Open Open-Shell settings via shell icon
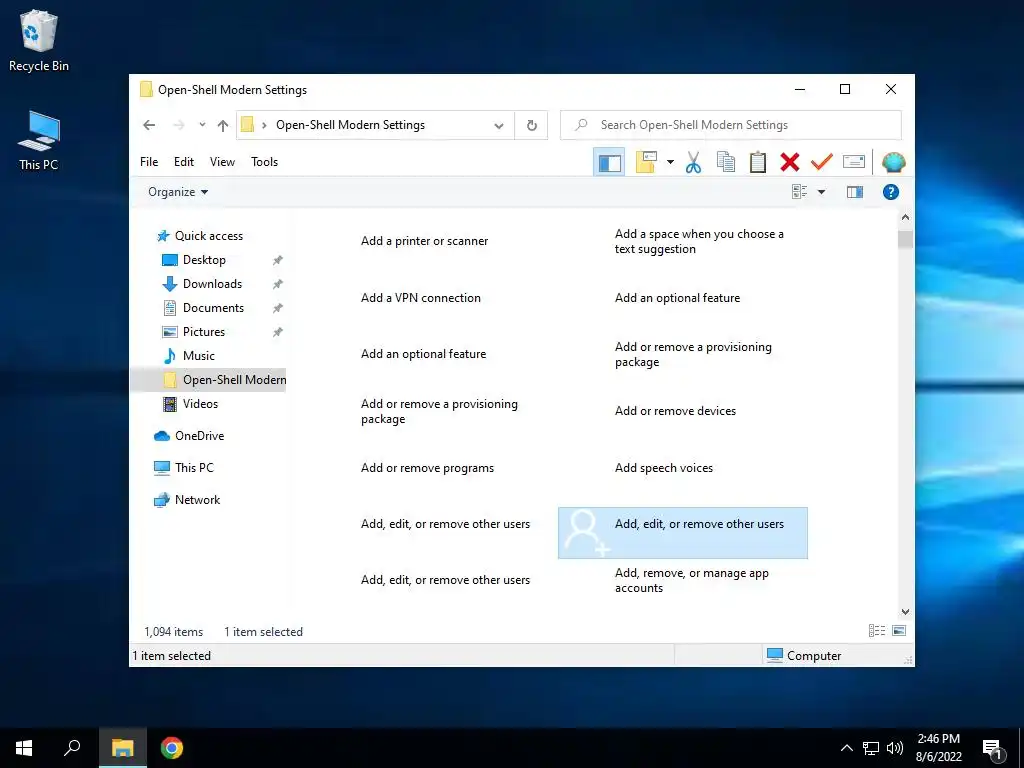The height and width of the screenshot is (768, 1024). tap(893, 162)
